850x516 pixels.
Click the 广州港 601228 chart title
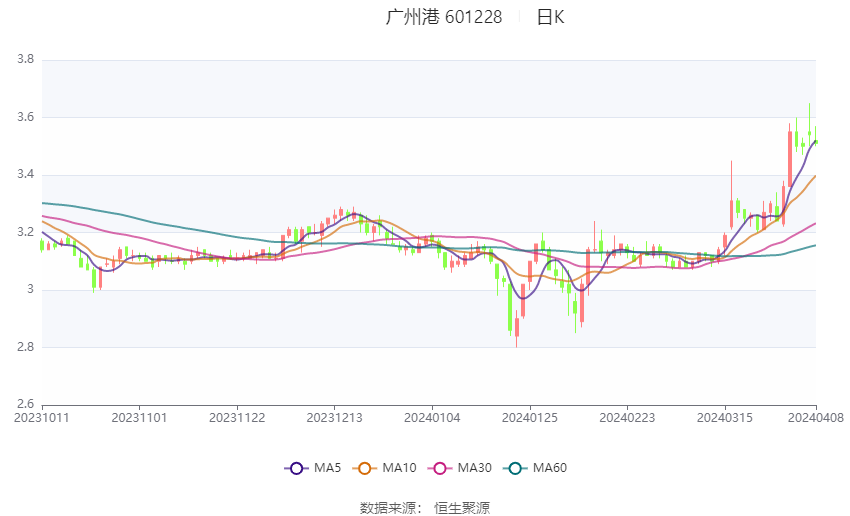444,17
